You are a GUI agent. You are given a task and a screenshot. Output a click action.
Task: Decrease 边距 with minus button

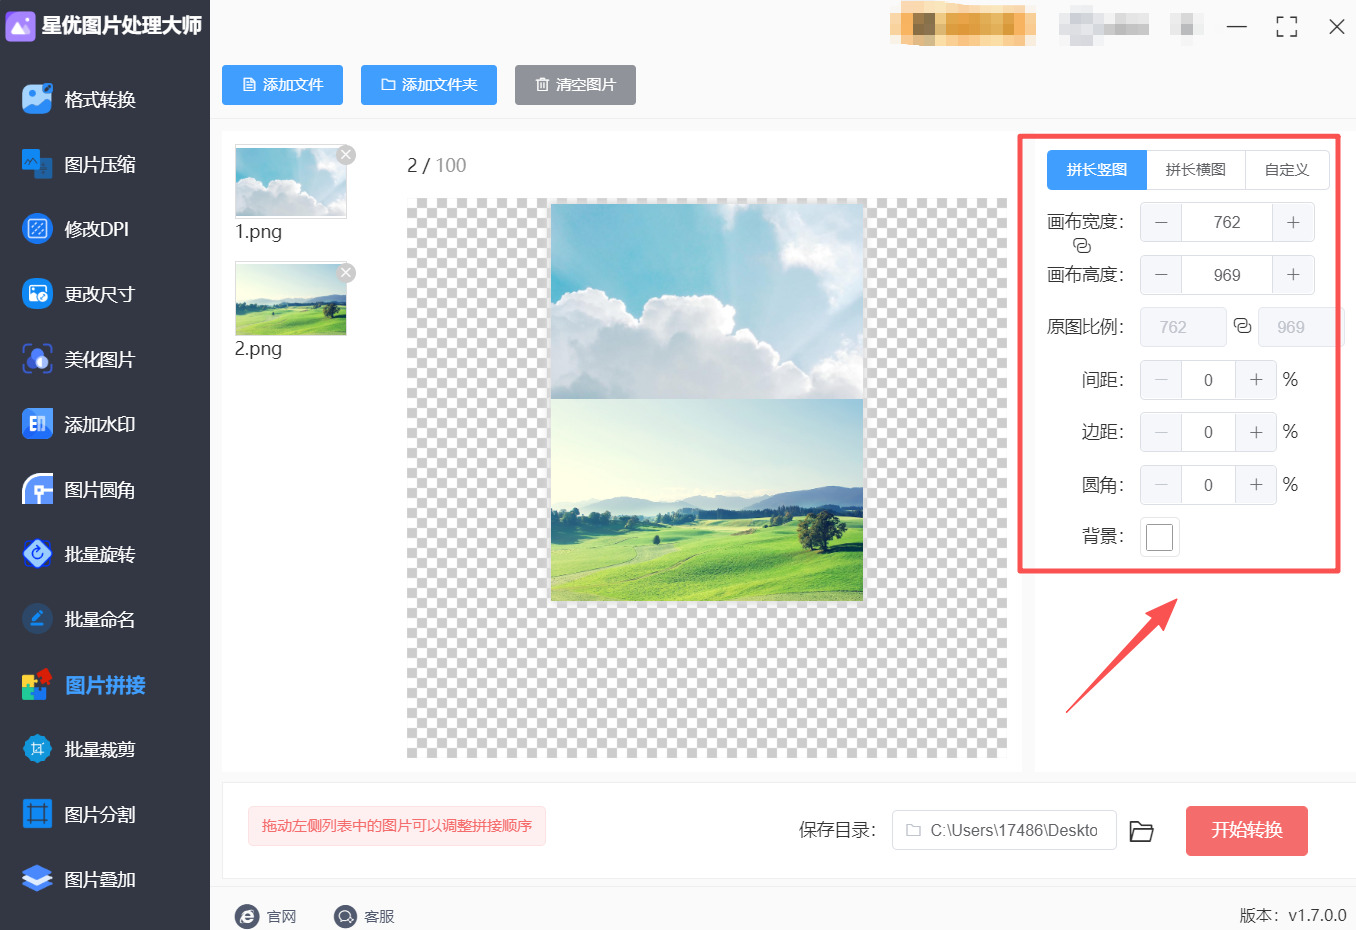(1161, 432)
